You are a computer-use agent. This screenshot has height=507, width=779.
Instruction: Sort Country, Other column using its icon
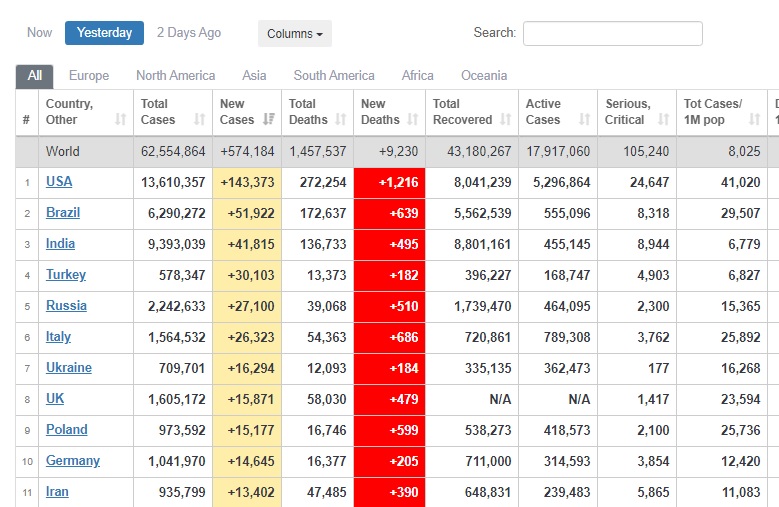(121, 120)
